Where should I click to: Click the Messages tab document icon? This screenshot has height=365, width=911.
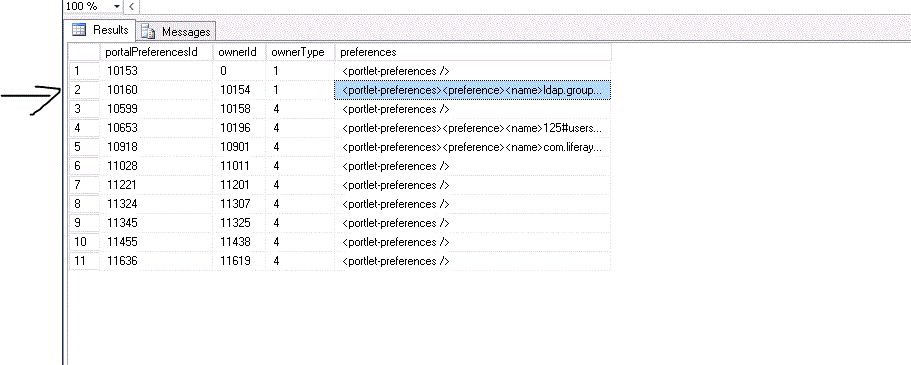coord(148,31)
